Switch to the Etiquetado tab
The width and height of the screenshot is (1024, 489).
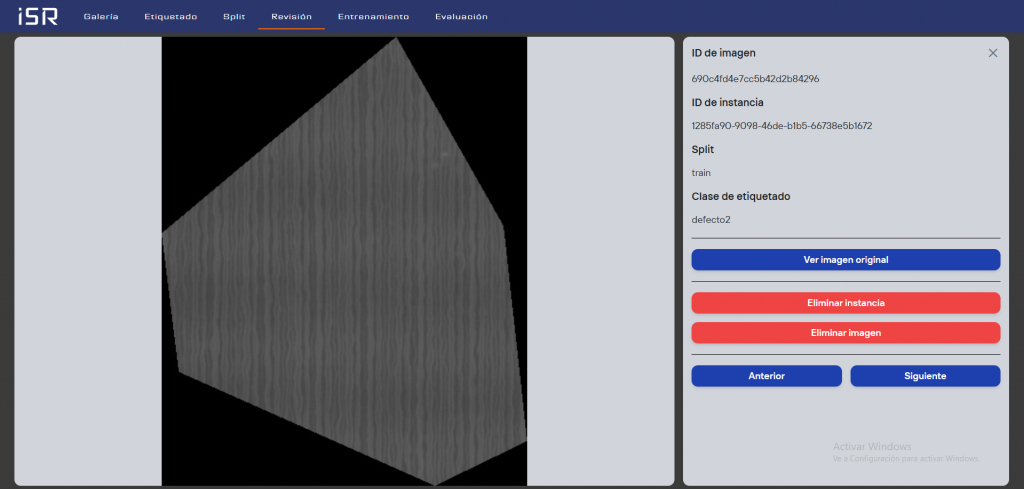tap(171, 17)
